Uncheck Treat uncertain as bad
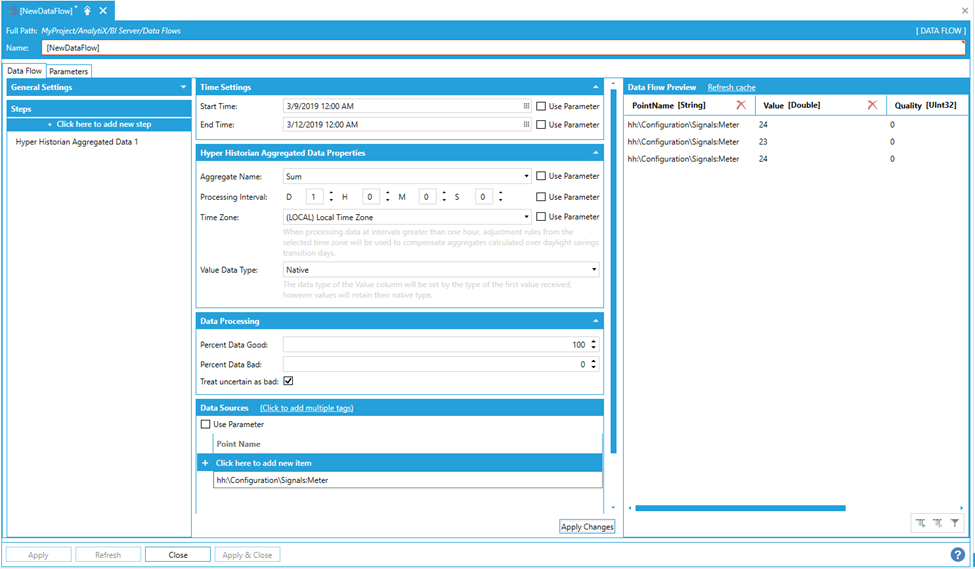Screen dimensions: 975x569 click(288, 381)
